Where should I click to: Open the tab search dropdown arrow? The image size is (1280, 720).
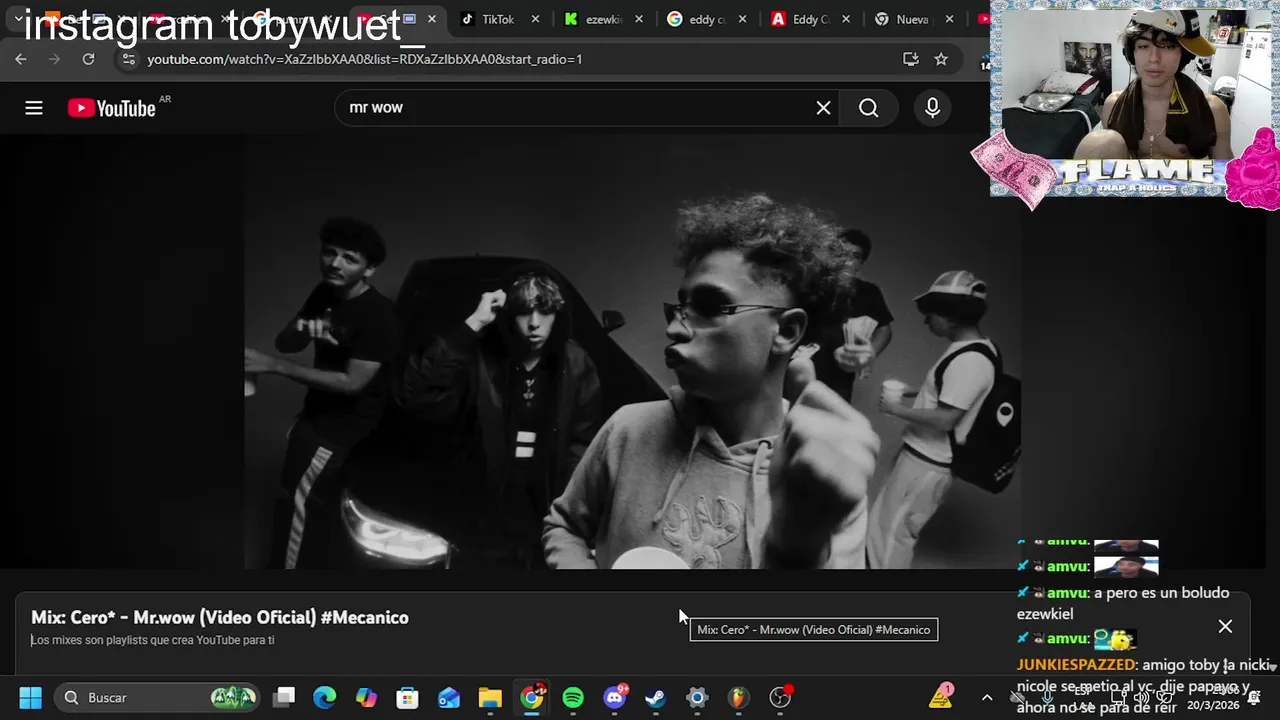pos(18,19)
